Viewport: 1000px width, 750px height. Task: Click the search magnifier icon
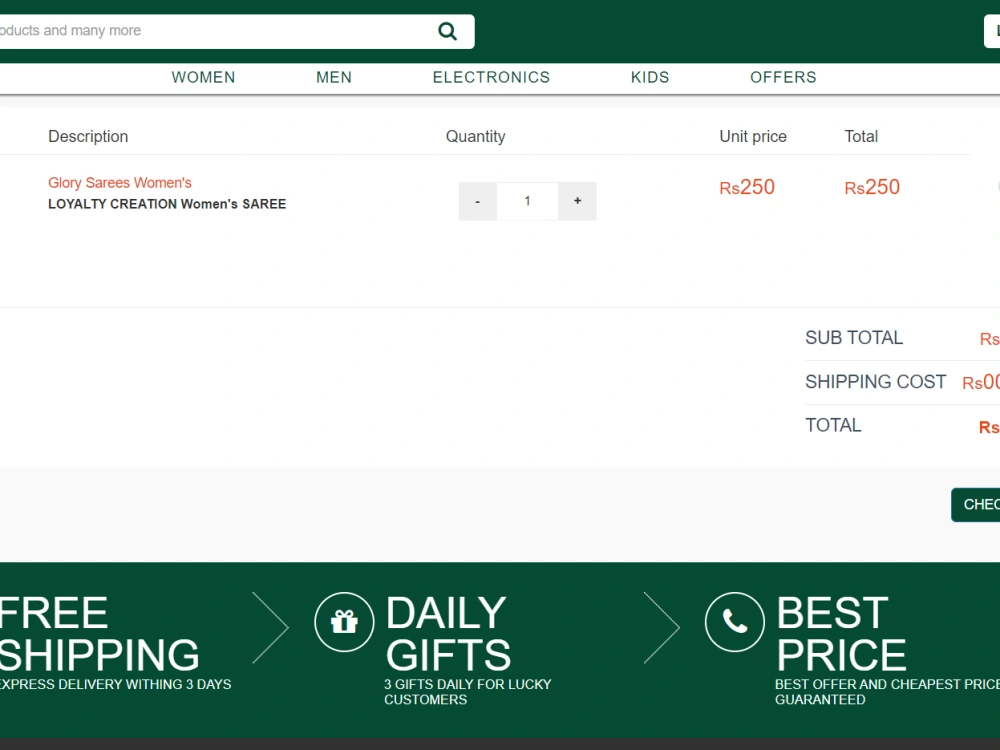click(x=447, y=31)
